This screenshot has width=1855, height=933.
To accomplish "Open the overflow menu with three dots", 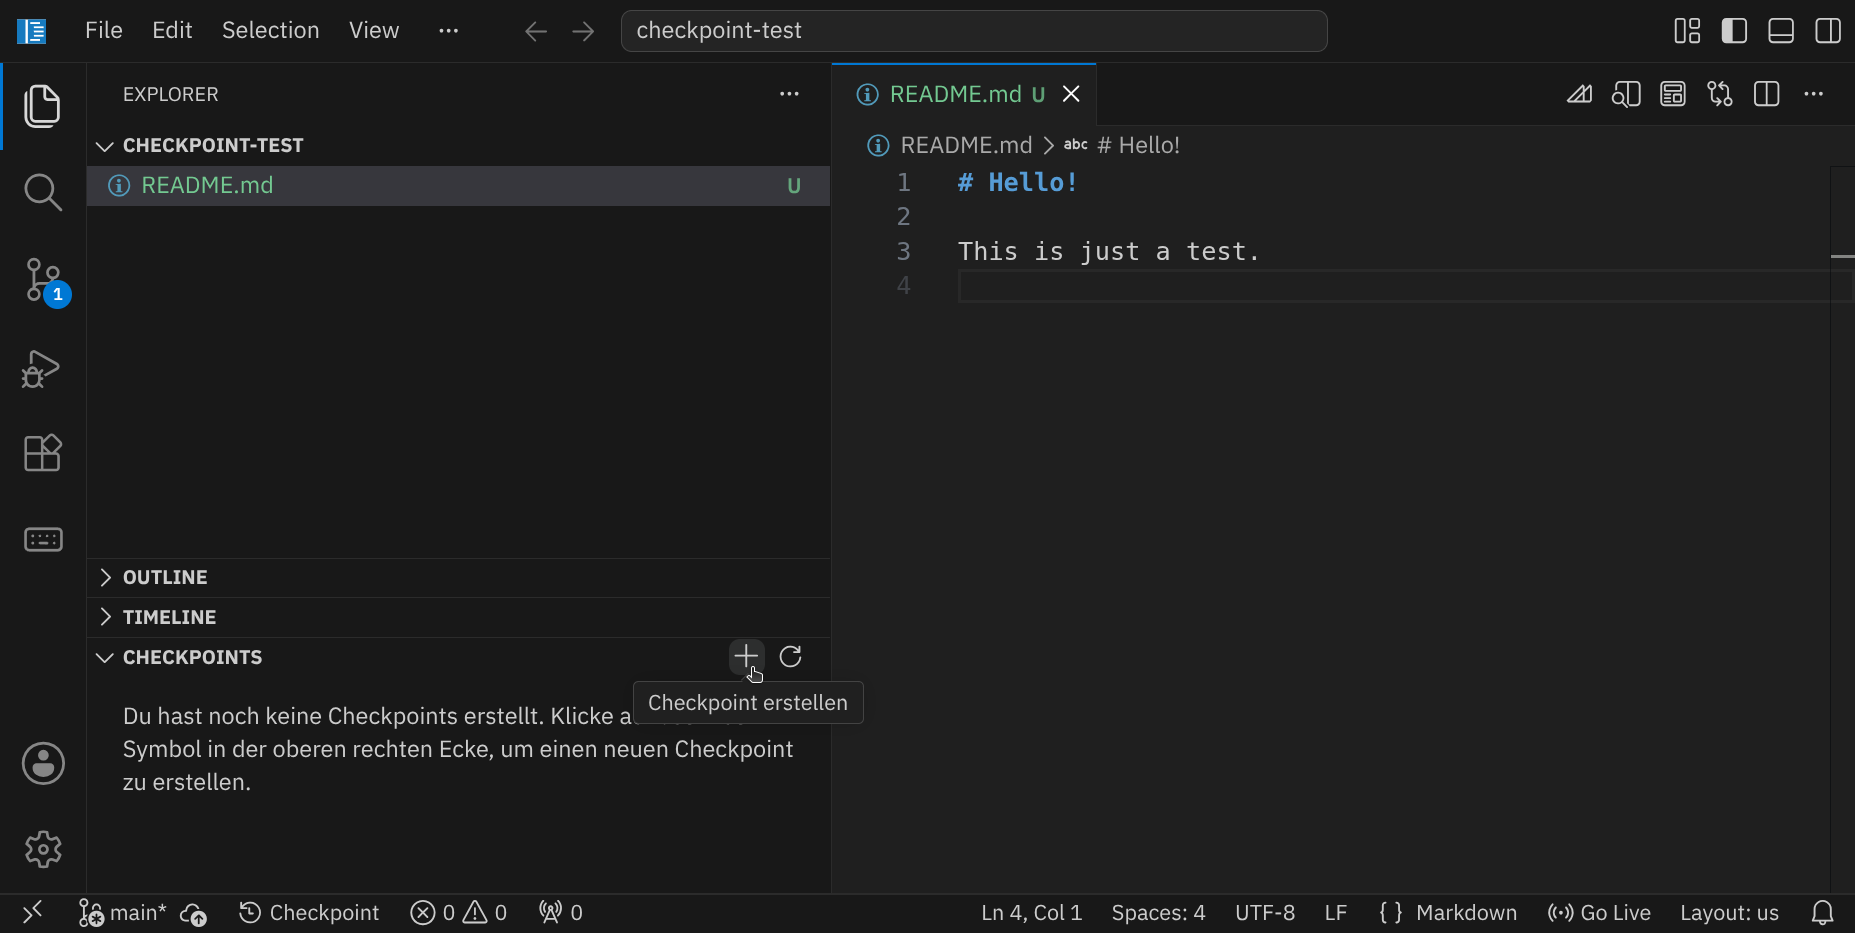I will (448, 31).
